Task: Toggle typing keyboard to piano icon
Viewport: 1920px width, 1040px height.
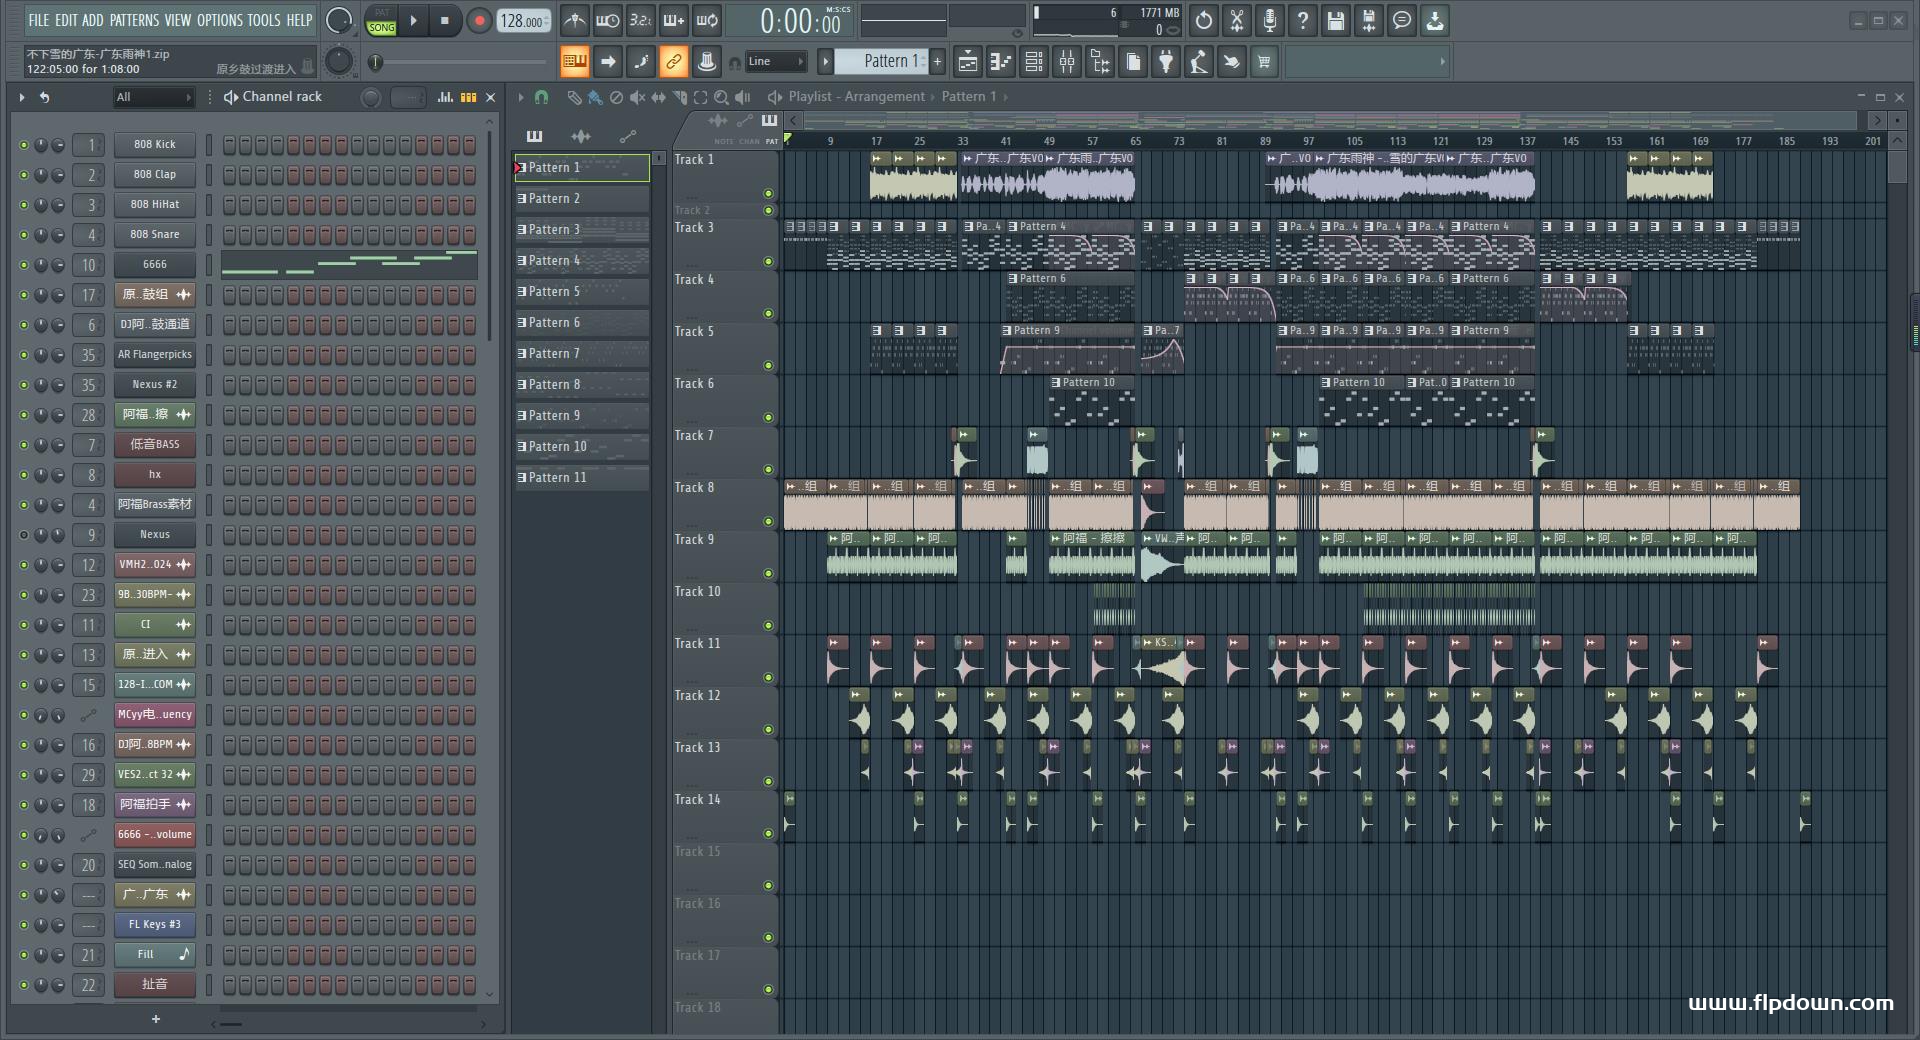Action: coord(575,62)
